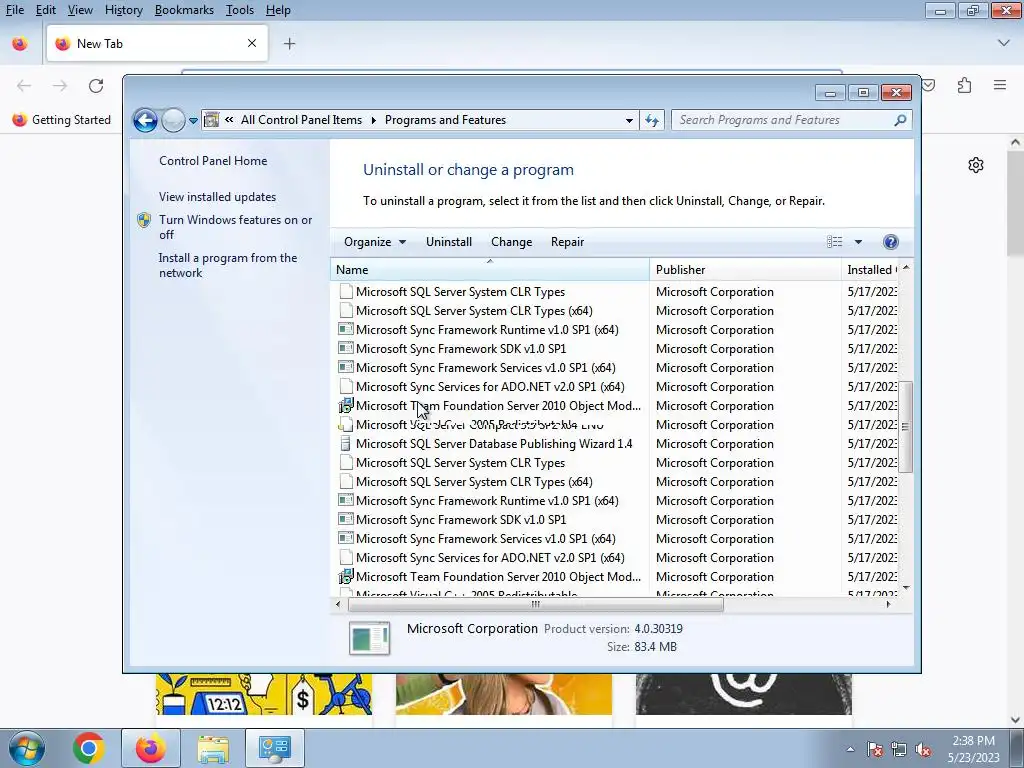Open arrow menu after All Control Panel Items
1024x768 pixels.
pyautogui.click(x=374, y=120)
